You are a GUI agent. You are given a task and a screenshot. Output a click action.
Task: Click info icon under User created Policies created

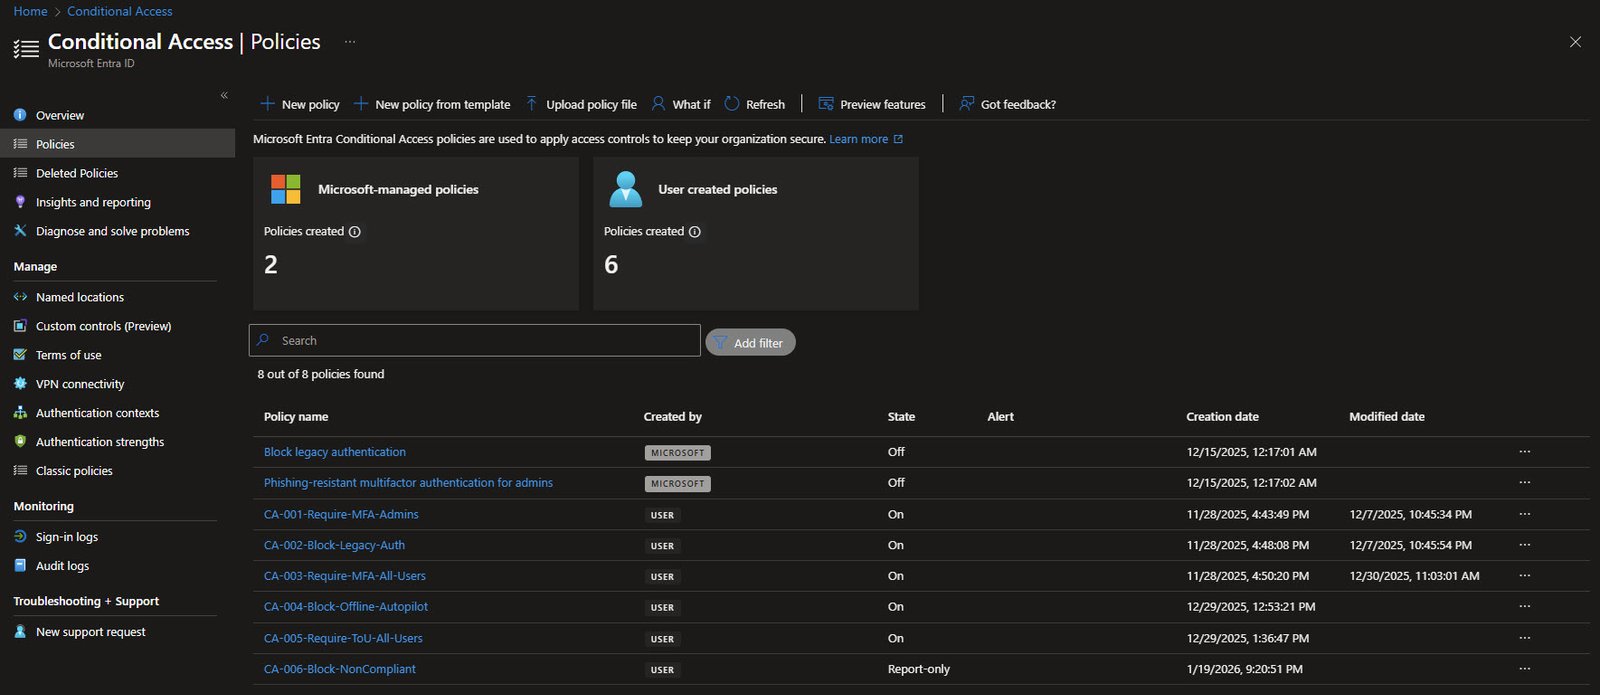point(695,232)
